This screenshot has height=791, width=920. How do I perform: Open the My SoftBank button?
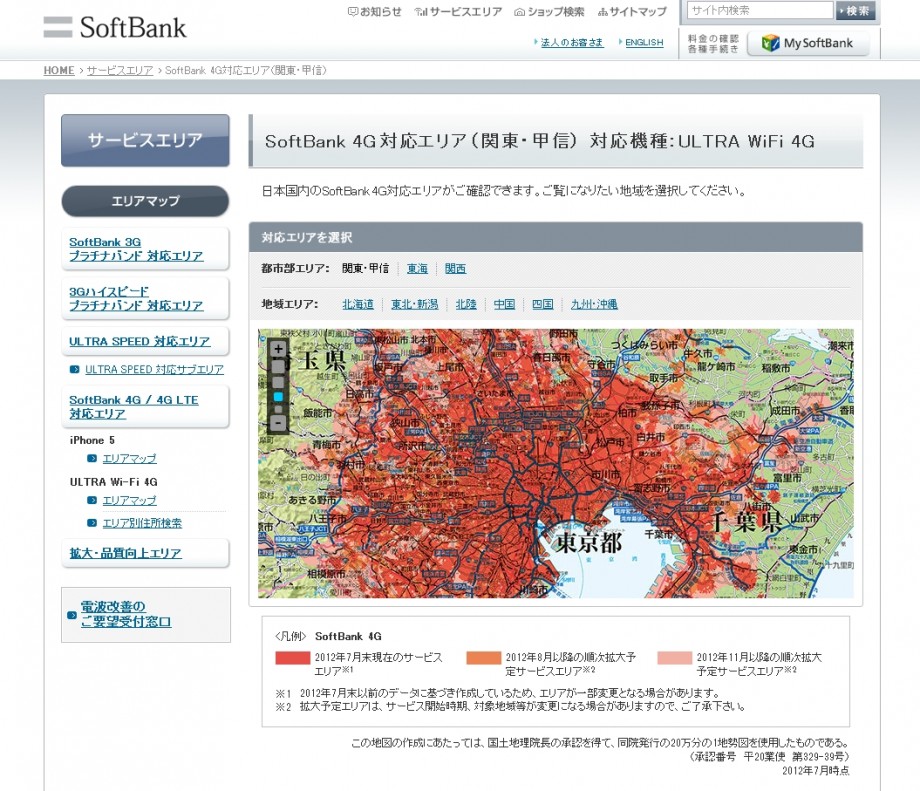[807, 43]
